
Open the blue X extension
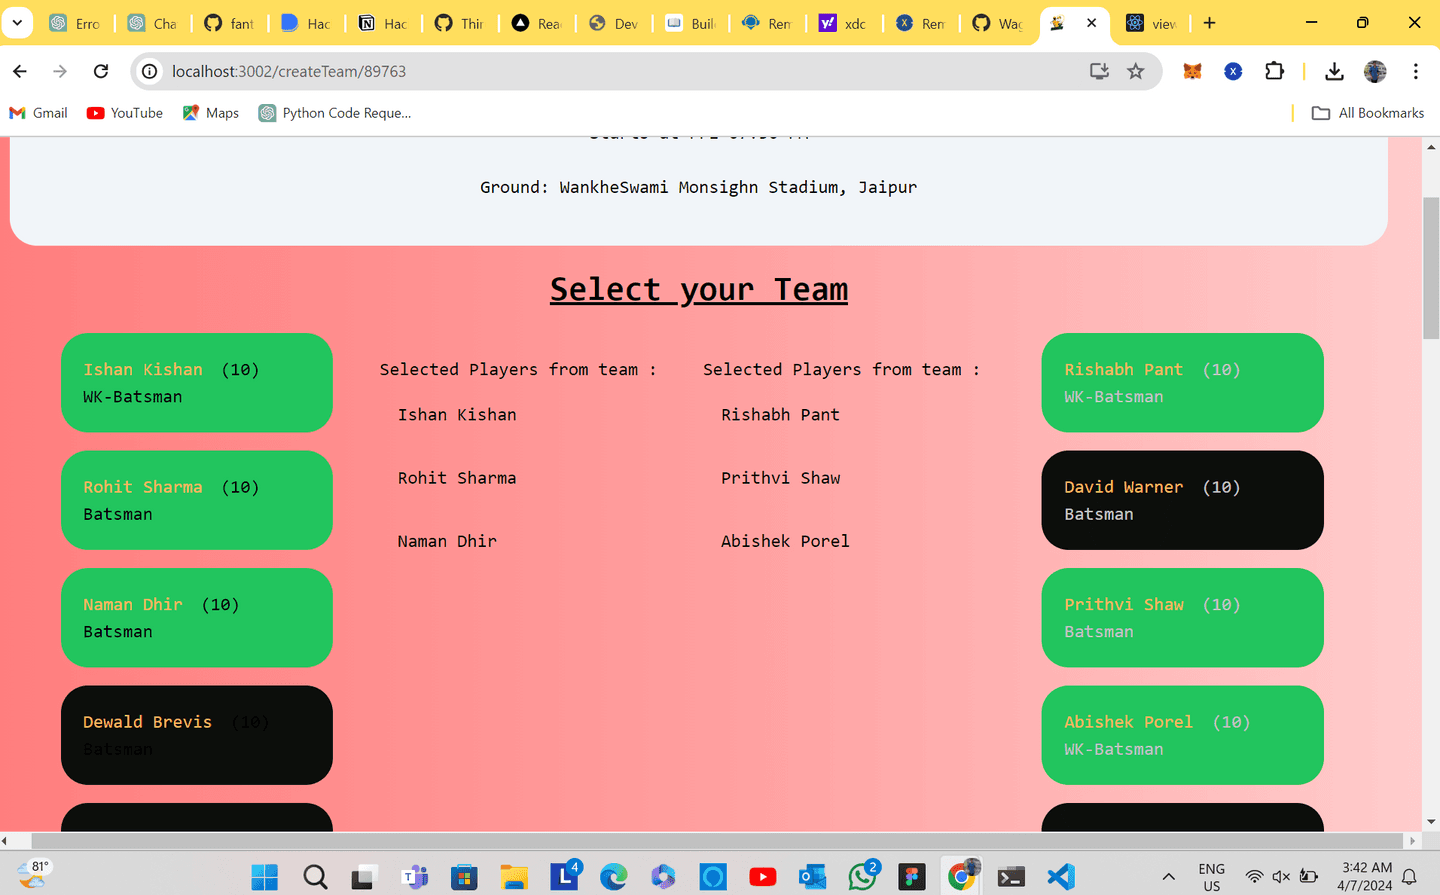(1233, 71)
